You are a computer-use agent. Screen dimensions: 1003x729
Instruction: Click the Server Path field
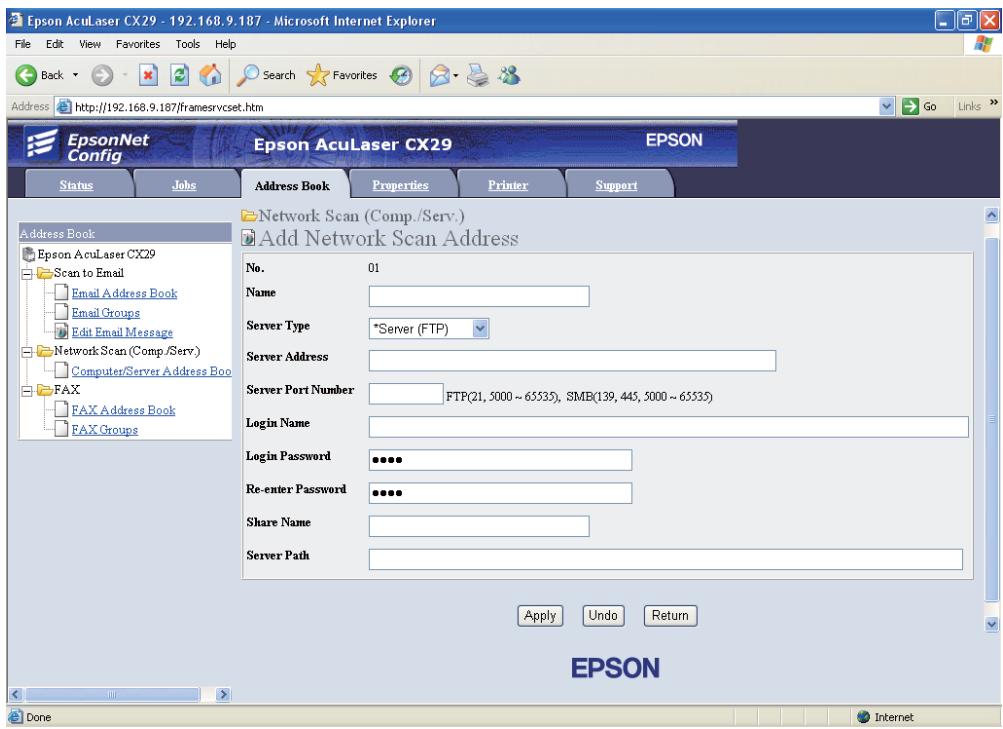click(666, 560)
